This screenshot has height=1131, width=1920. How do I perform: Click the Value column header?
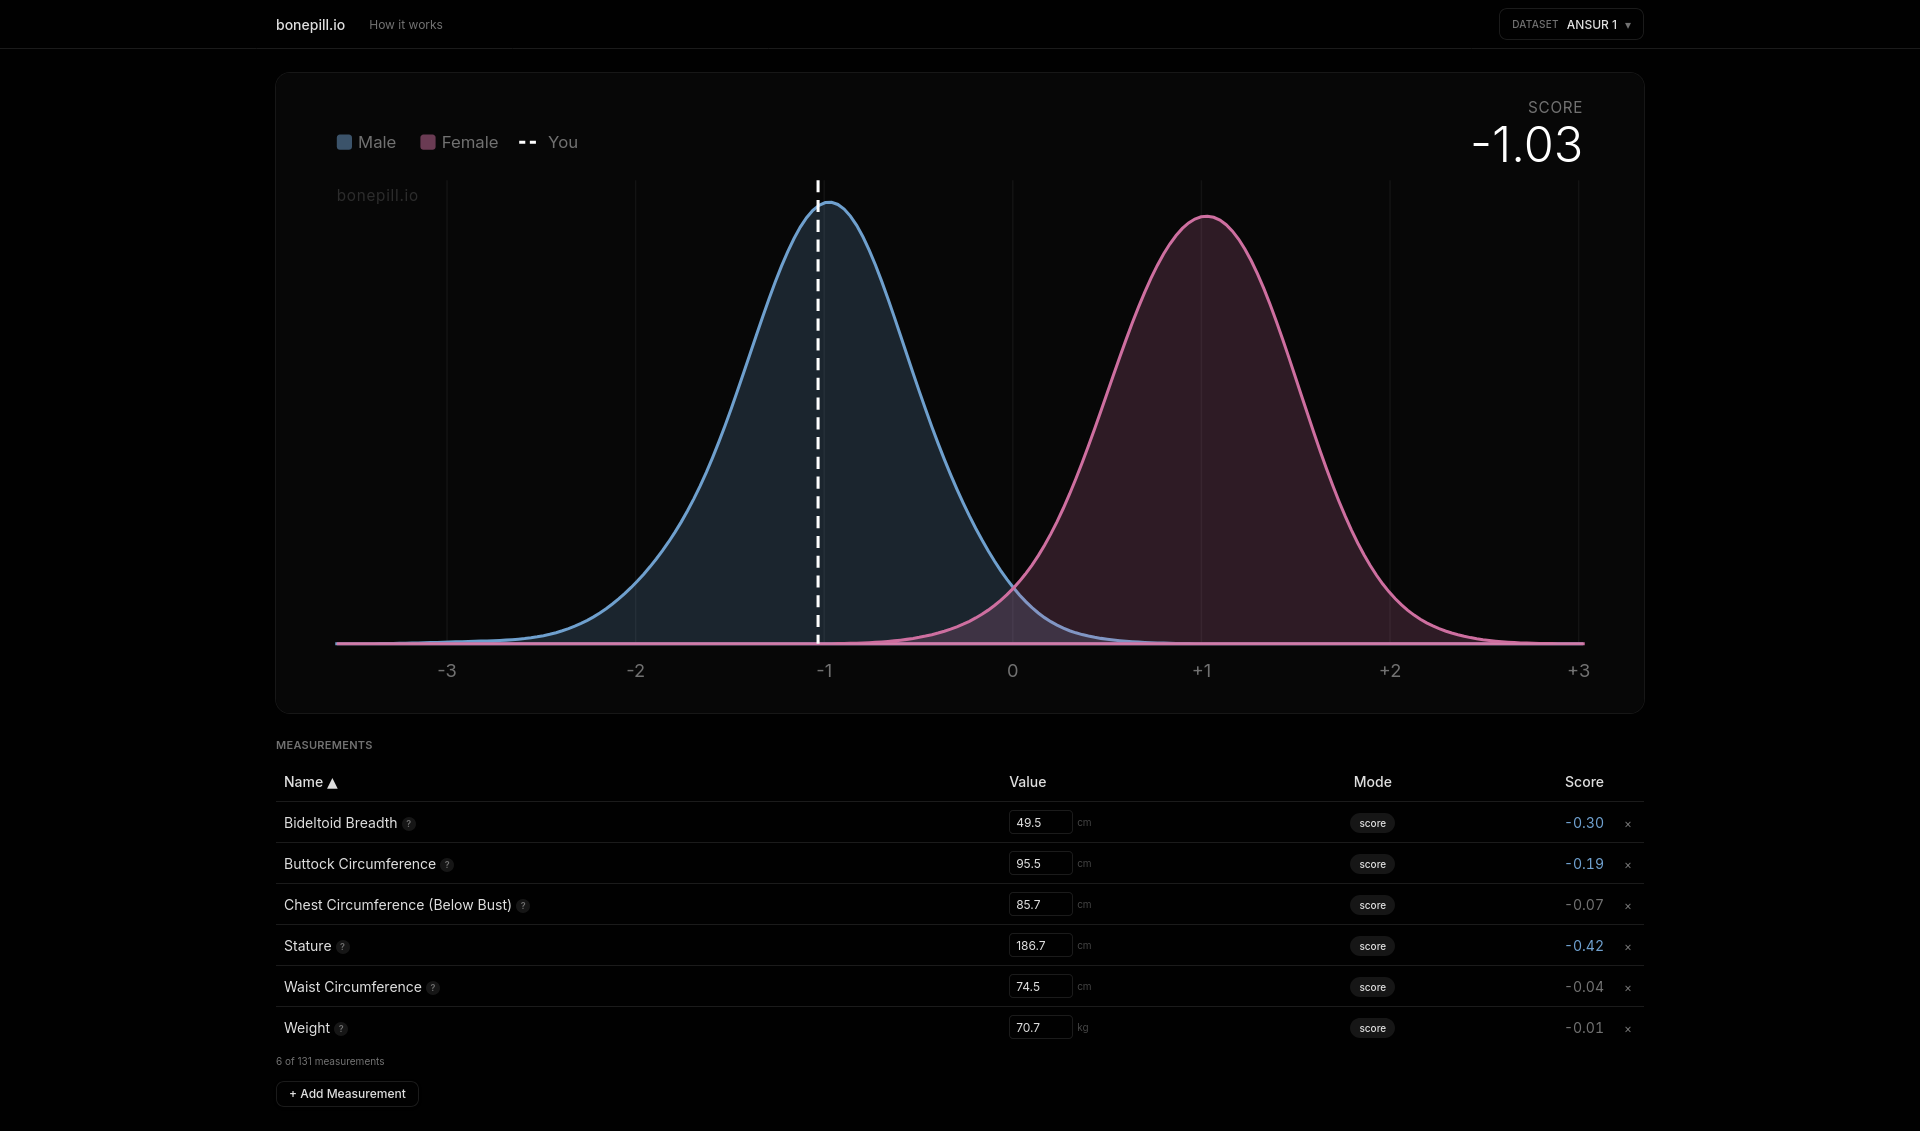(1027, 782)
